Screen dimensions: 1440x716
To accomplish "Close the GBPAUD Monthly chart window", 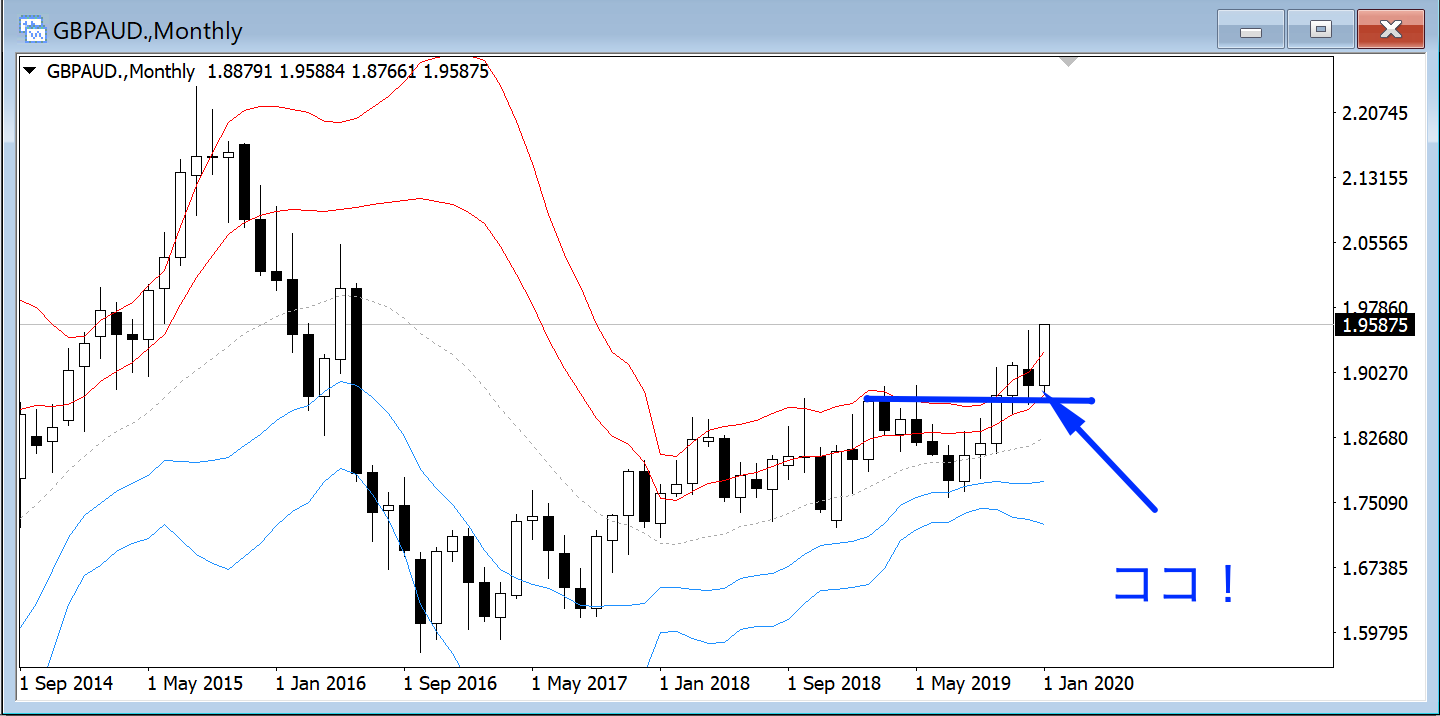I will click(x=1390, y=31).
